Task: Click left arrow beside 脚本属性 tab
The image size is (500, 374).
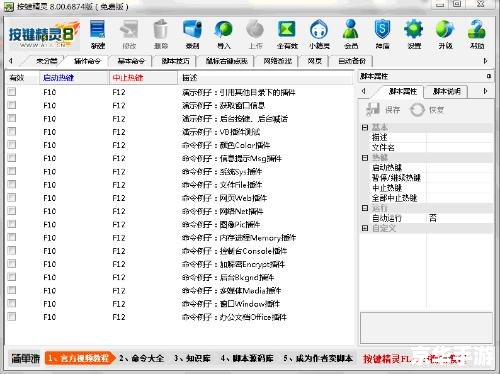Action: (x=364, y=91)
